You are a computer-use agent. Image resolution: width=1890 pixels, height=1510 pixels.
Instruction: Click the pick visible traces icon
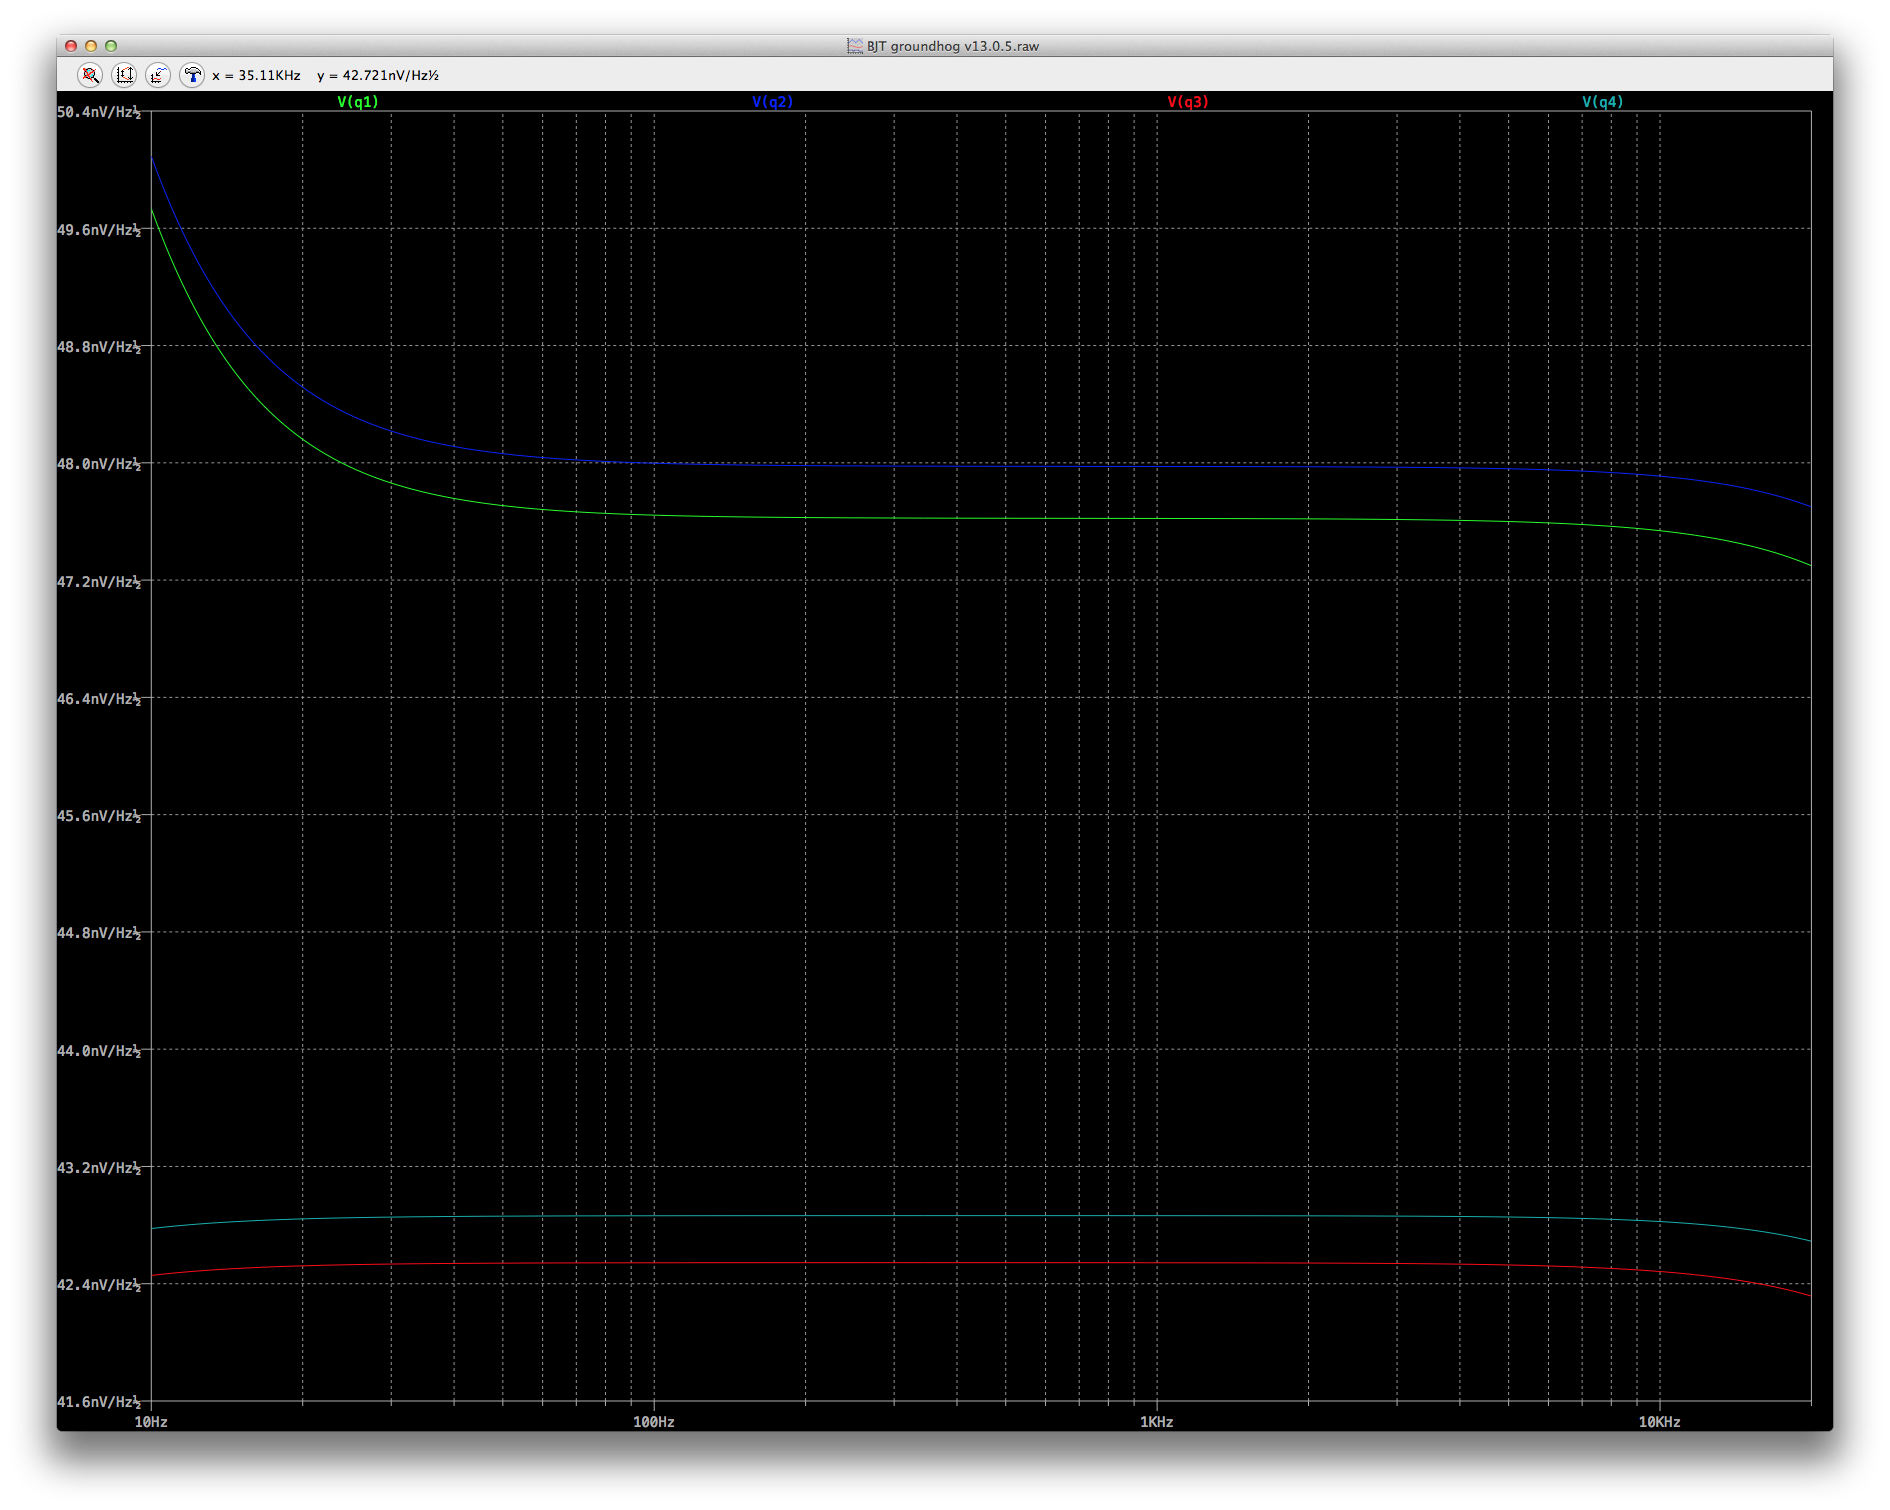(x=158, y=75)
